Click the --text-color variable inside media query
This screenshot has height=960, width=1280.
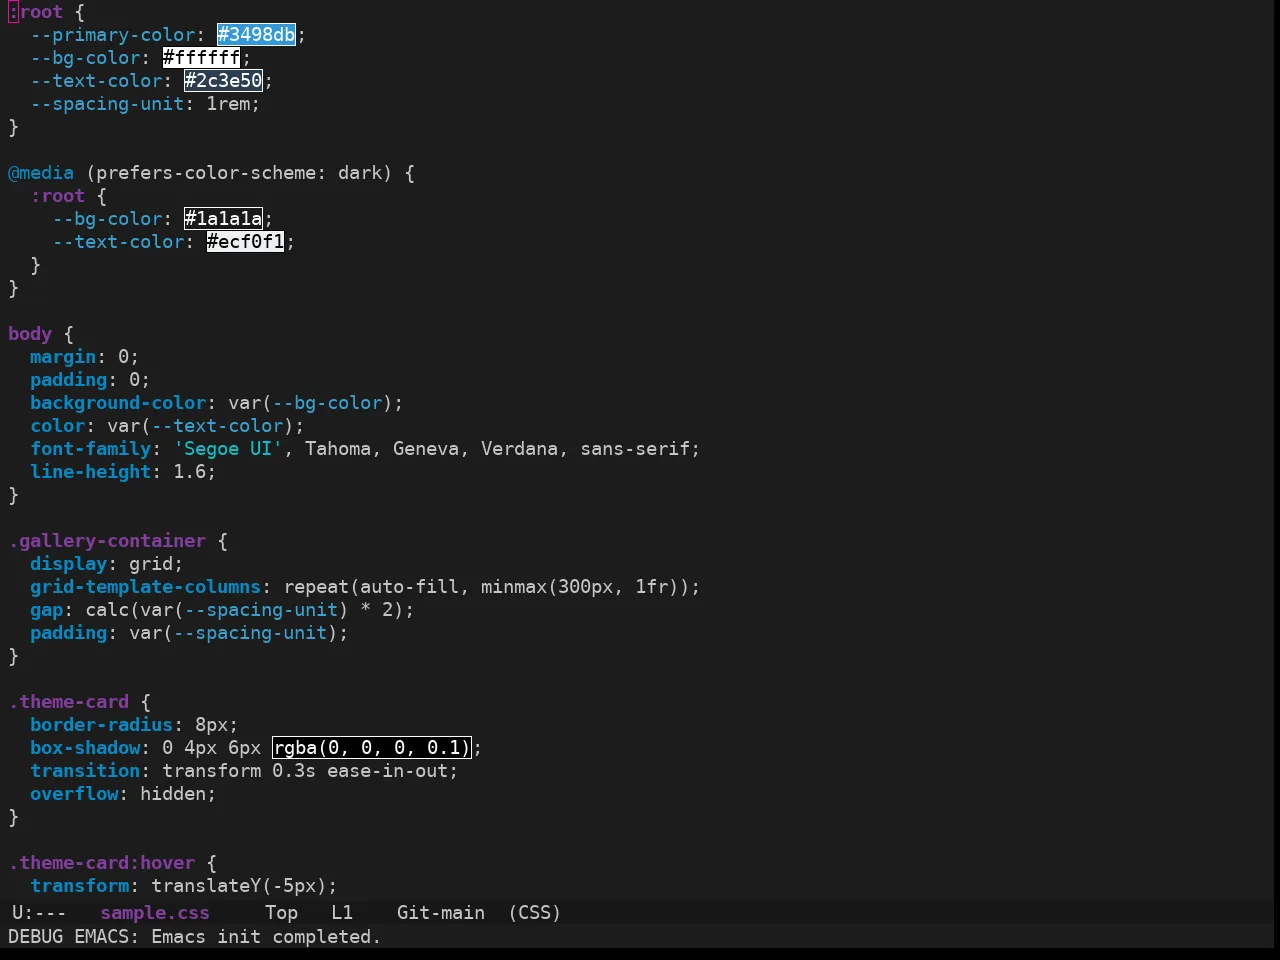coord(118,242)
